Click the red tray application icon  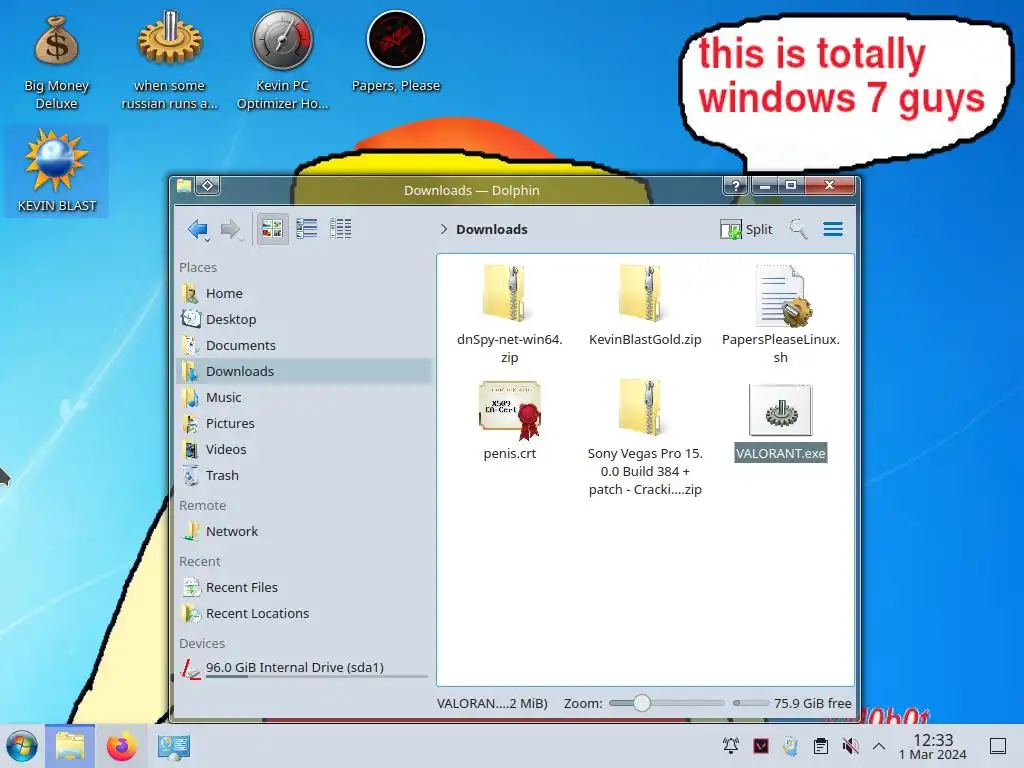click(x=761, y=746)
